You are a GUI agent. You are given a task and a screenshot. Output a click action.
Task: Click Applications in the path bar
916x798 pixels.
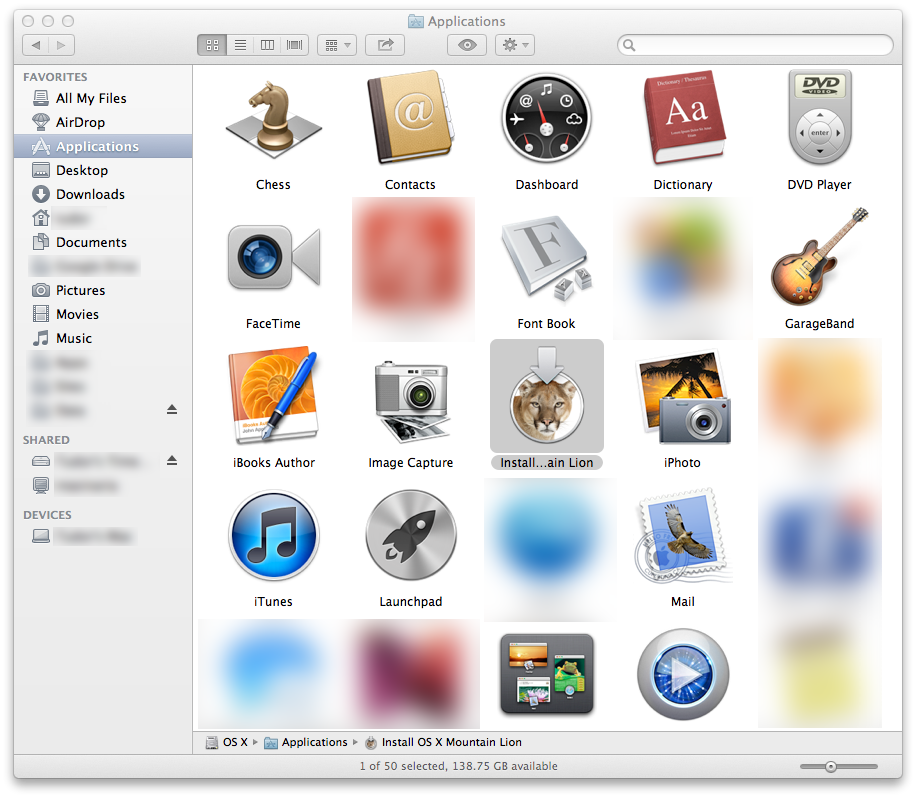coord(306,743)
